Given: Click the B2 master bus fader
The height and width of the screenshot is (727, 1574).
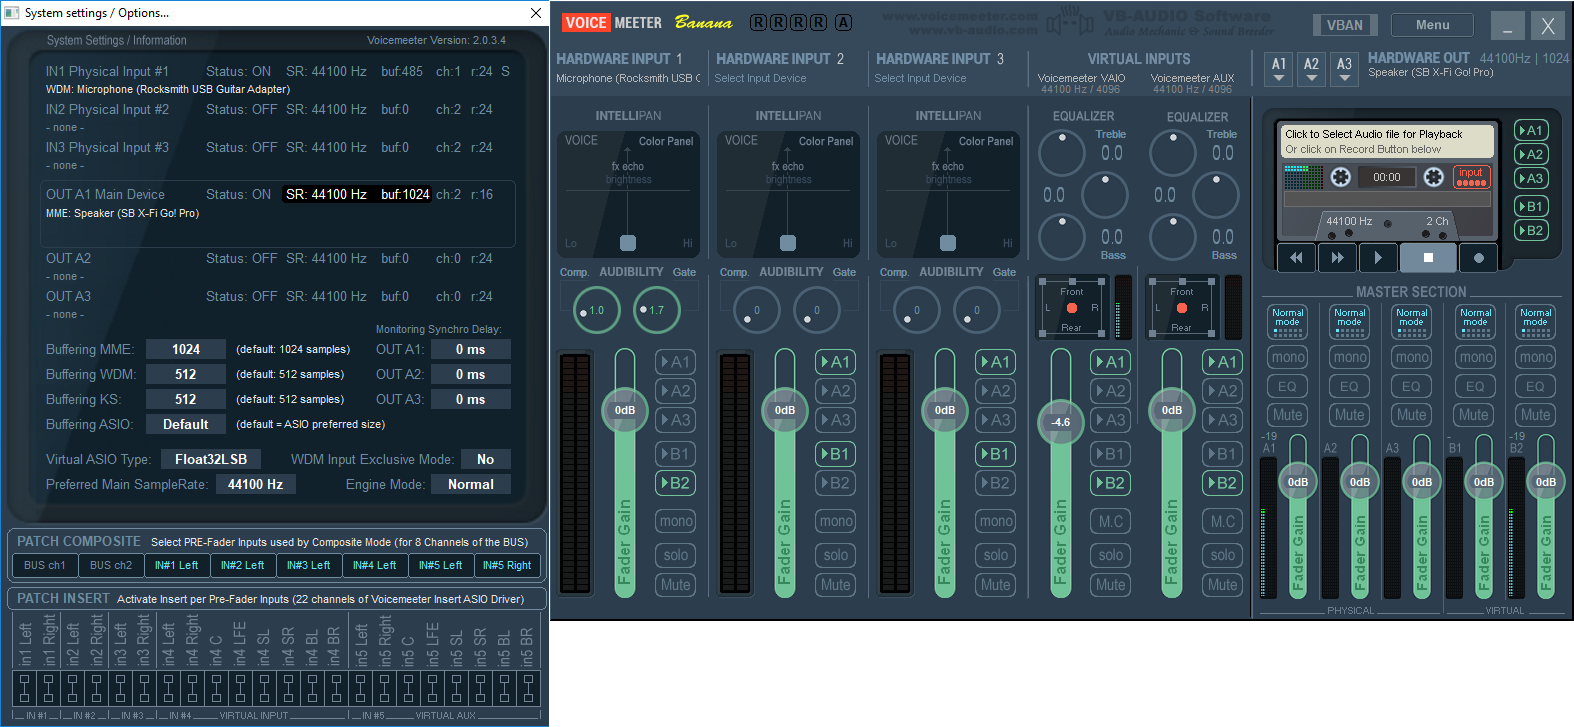Looking at the screenshot, I should 1546,482.
